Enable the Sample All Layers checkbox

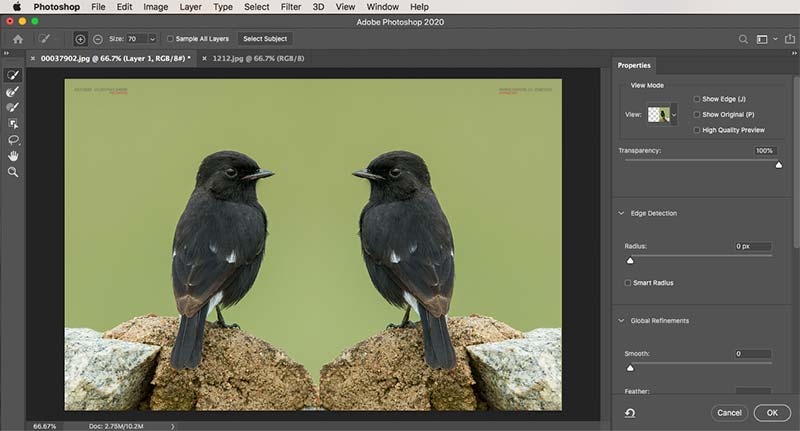click(170, 39)
